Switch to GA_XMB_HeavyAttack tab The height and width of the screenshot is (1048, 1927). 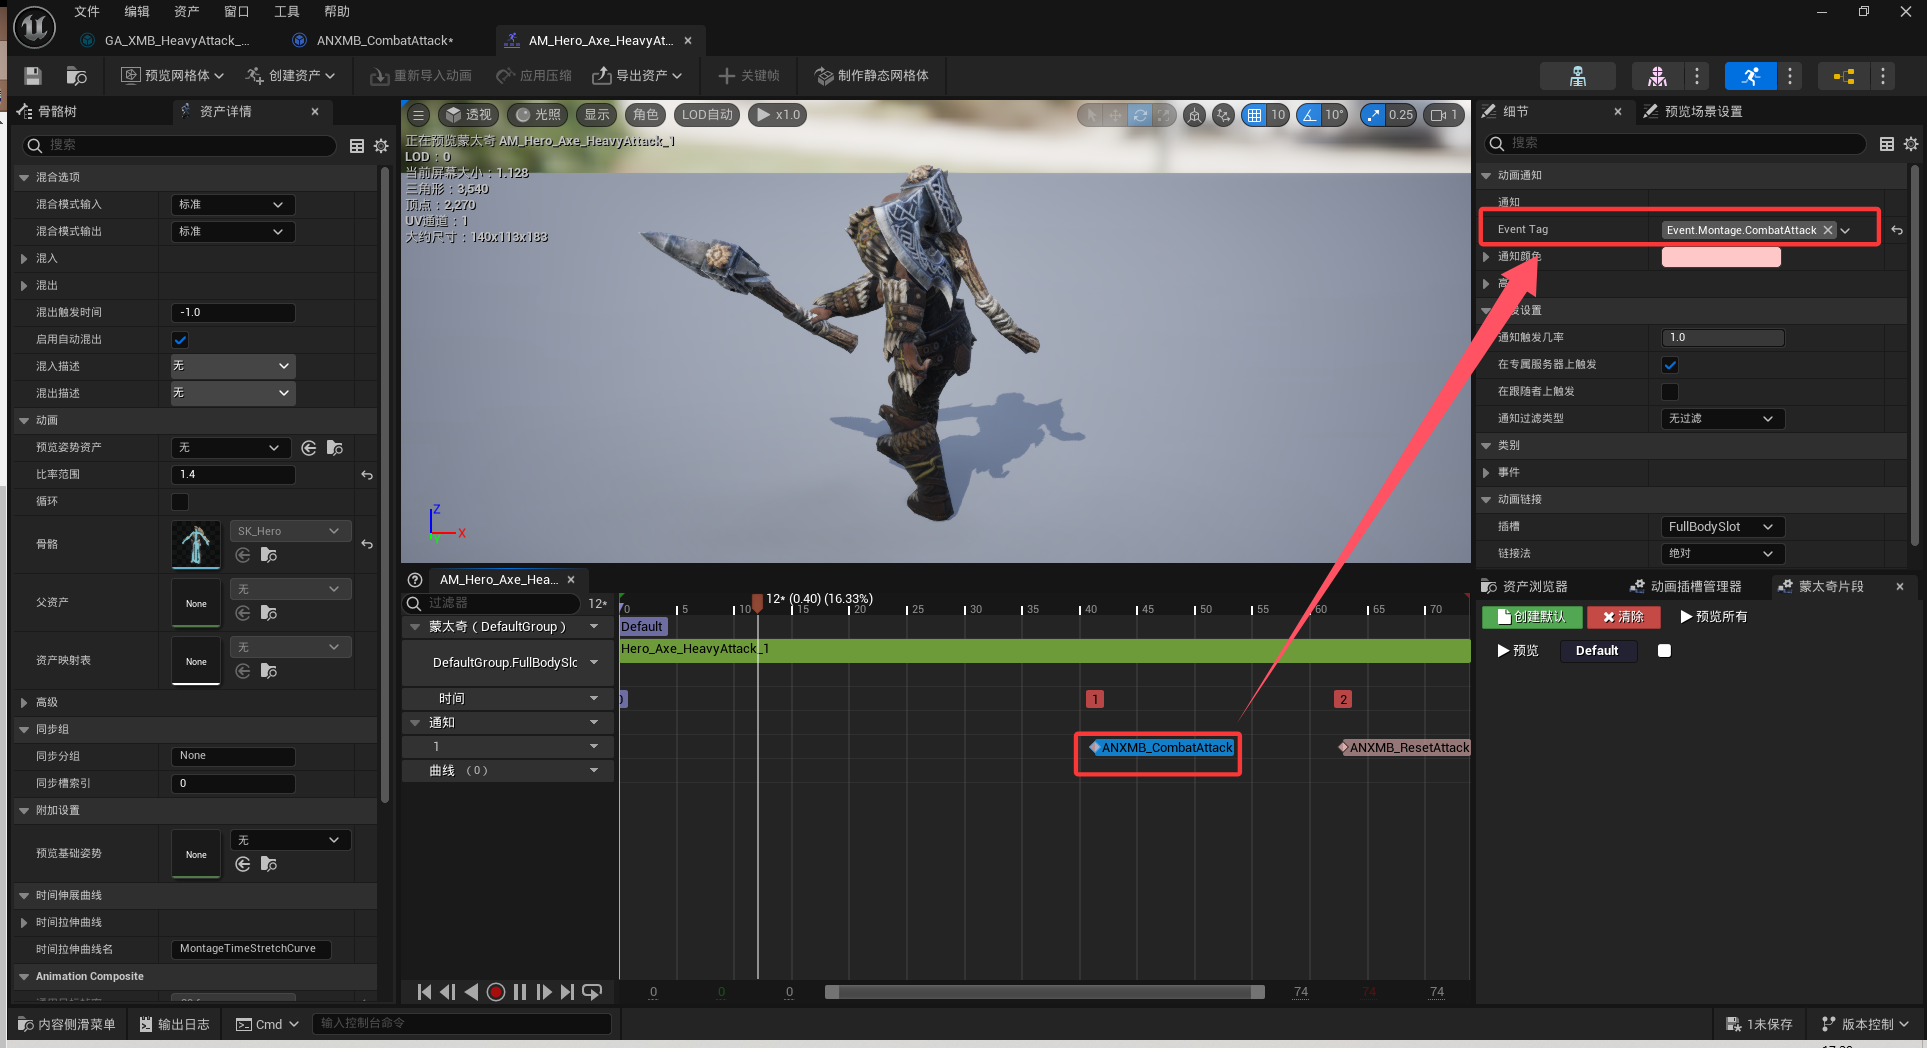click(166, 41)
